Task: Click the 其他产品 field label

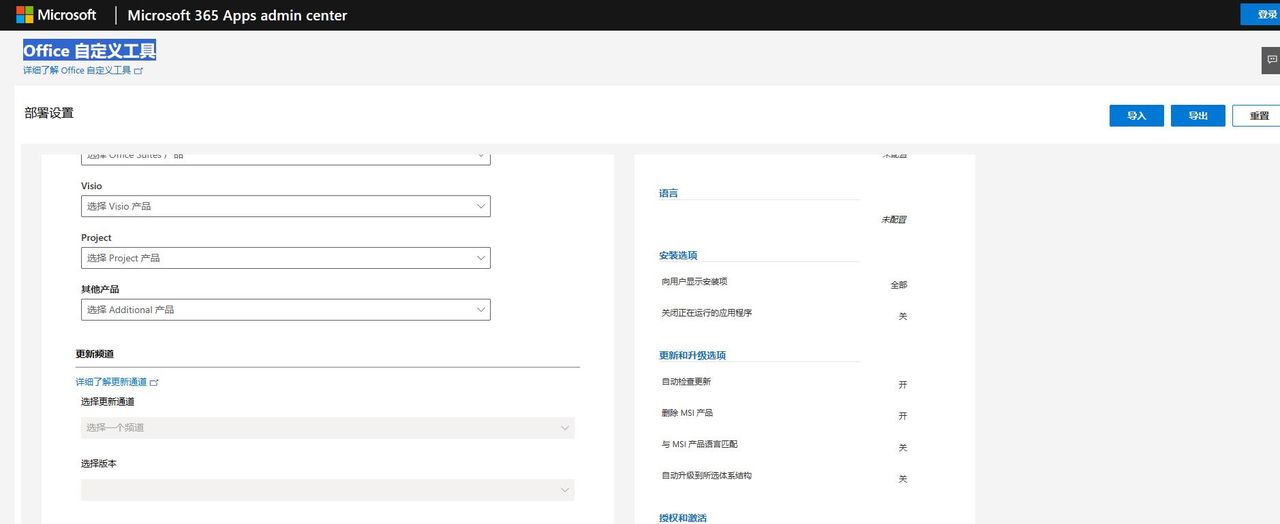Action: coord(100,289)
